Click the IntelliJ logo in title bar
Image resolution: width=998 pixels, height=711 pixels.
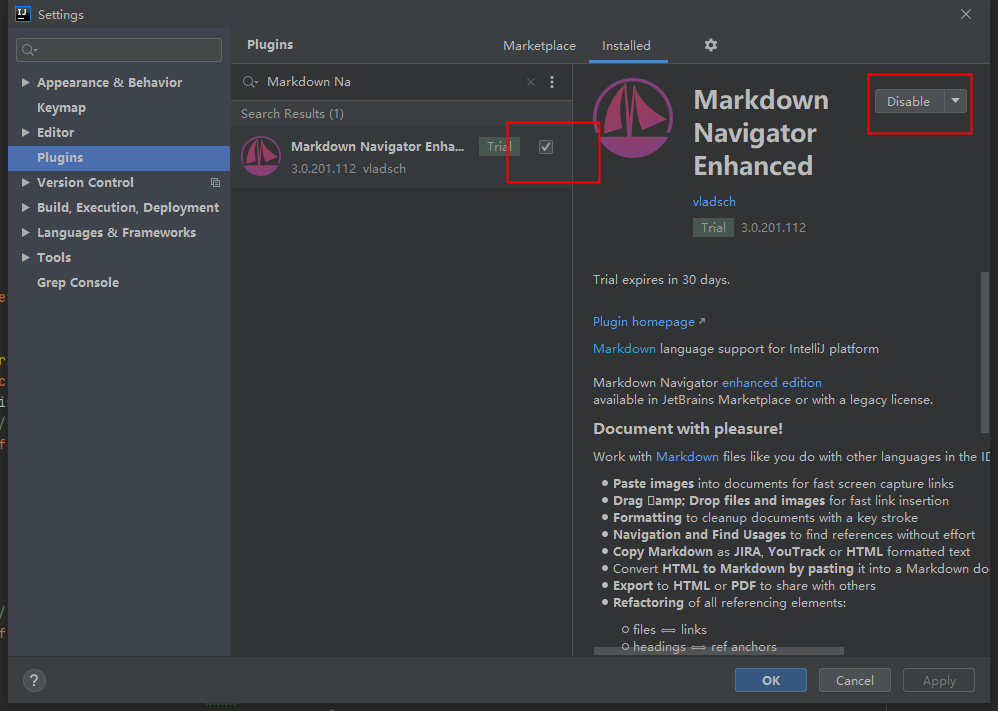pyautogui.click(x=22, y=14)
